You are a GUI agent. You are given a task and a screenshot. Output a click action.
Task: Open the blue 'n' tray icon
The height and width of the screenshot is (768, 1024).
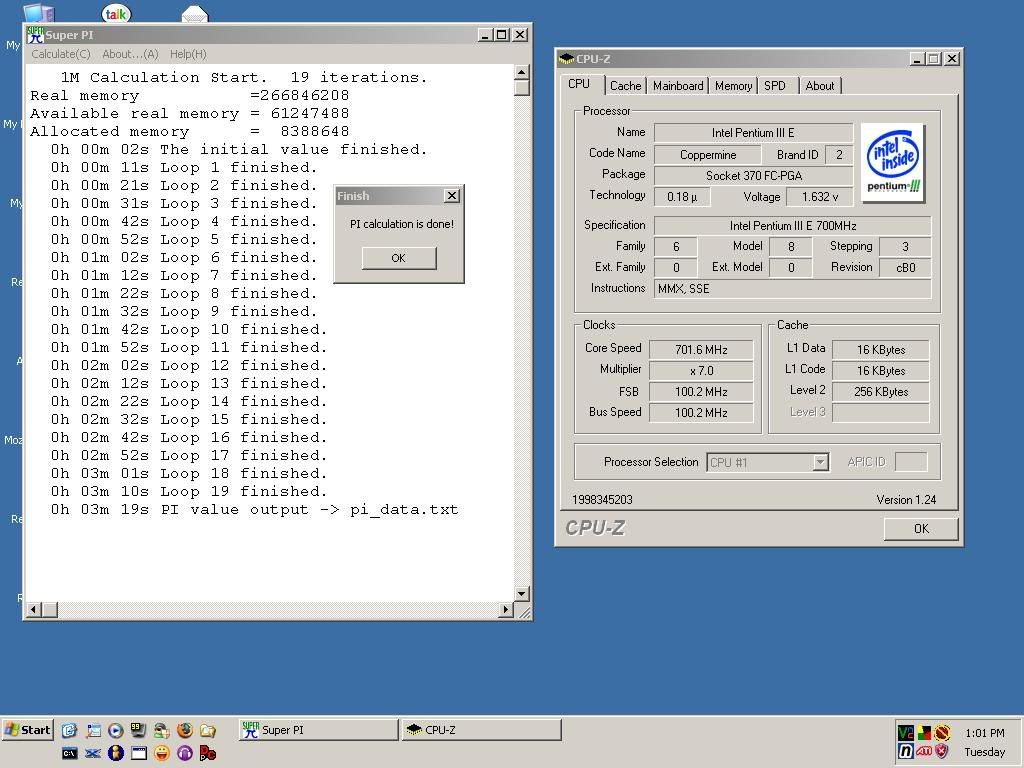coord(906,752)
